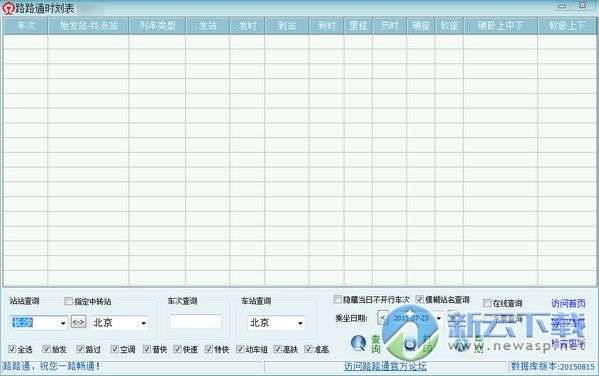Open the 北京 destination station dropdown
The height and width of the screenshot is (376, 599).
pos(144,323)
